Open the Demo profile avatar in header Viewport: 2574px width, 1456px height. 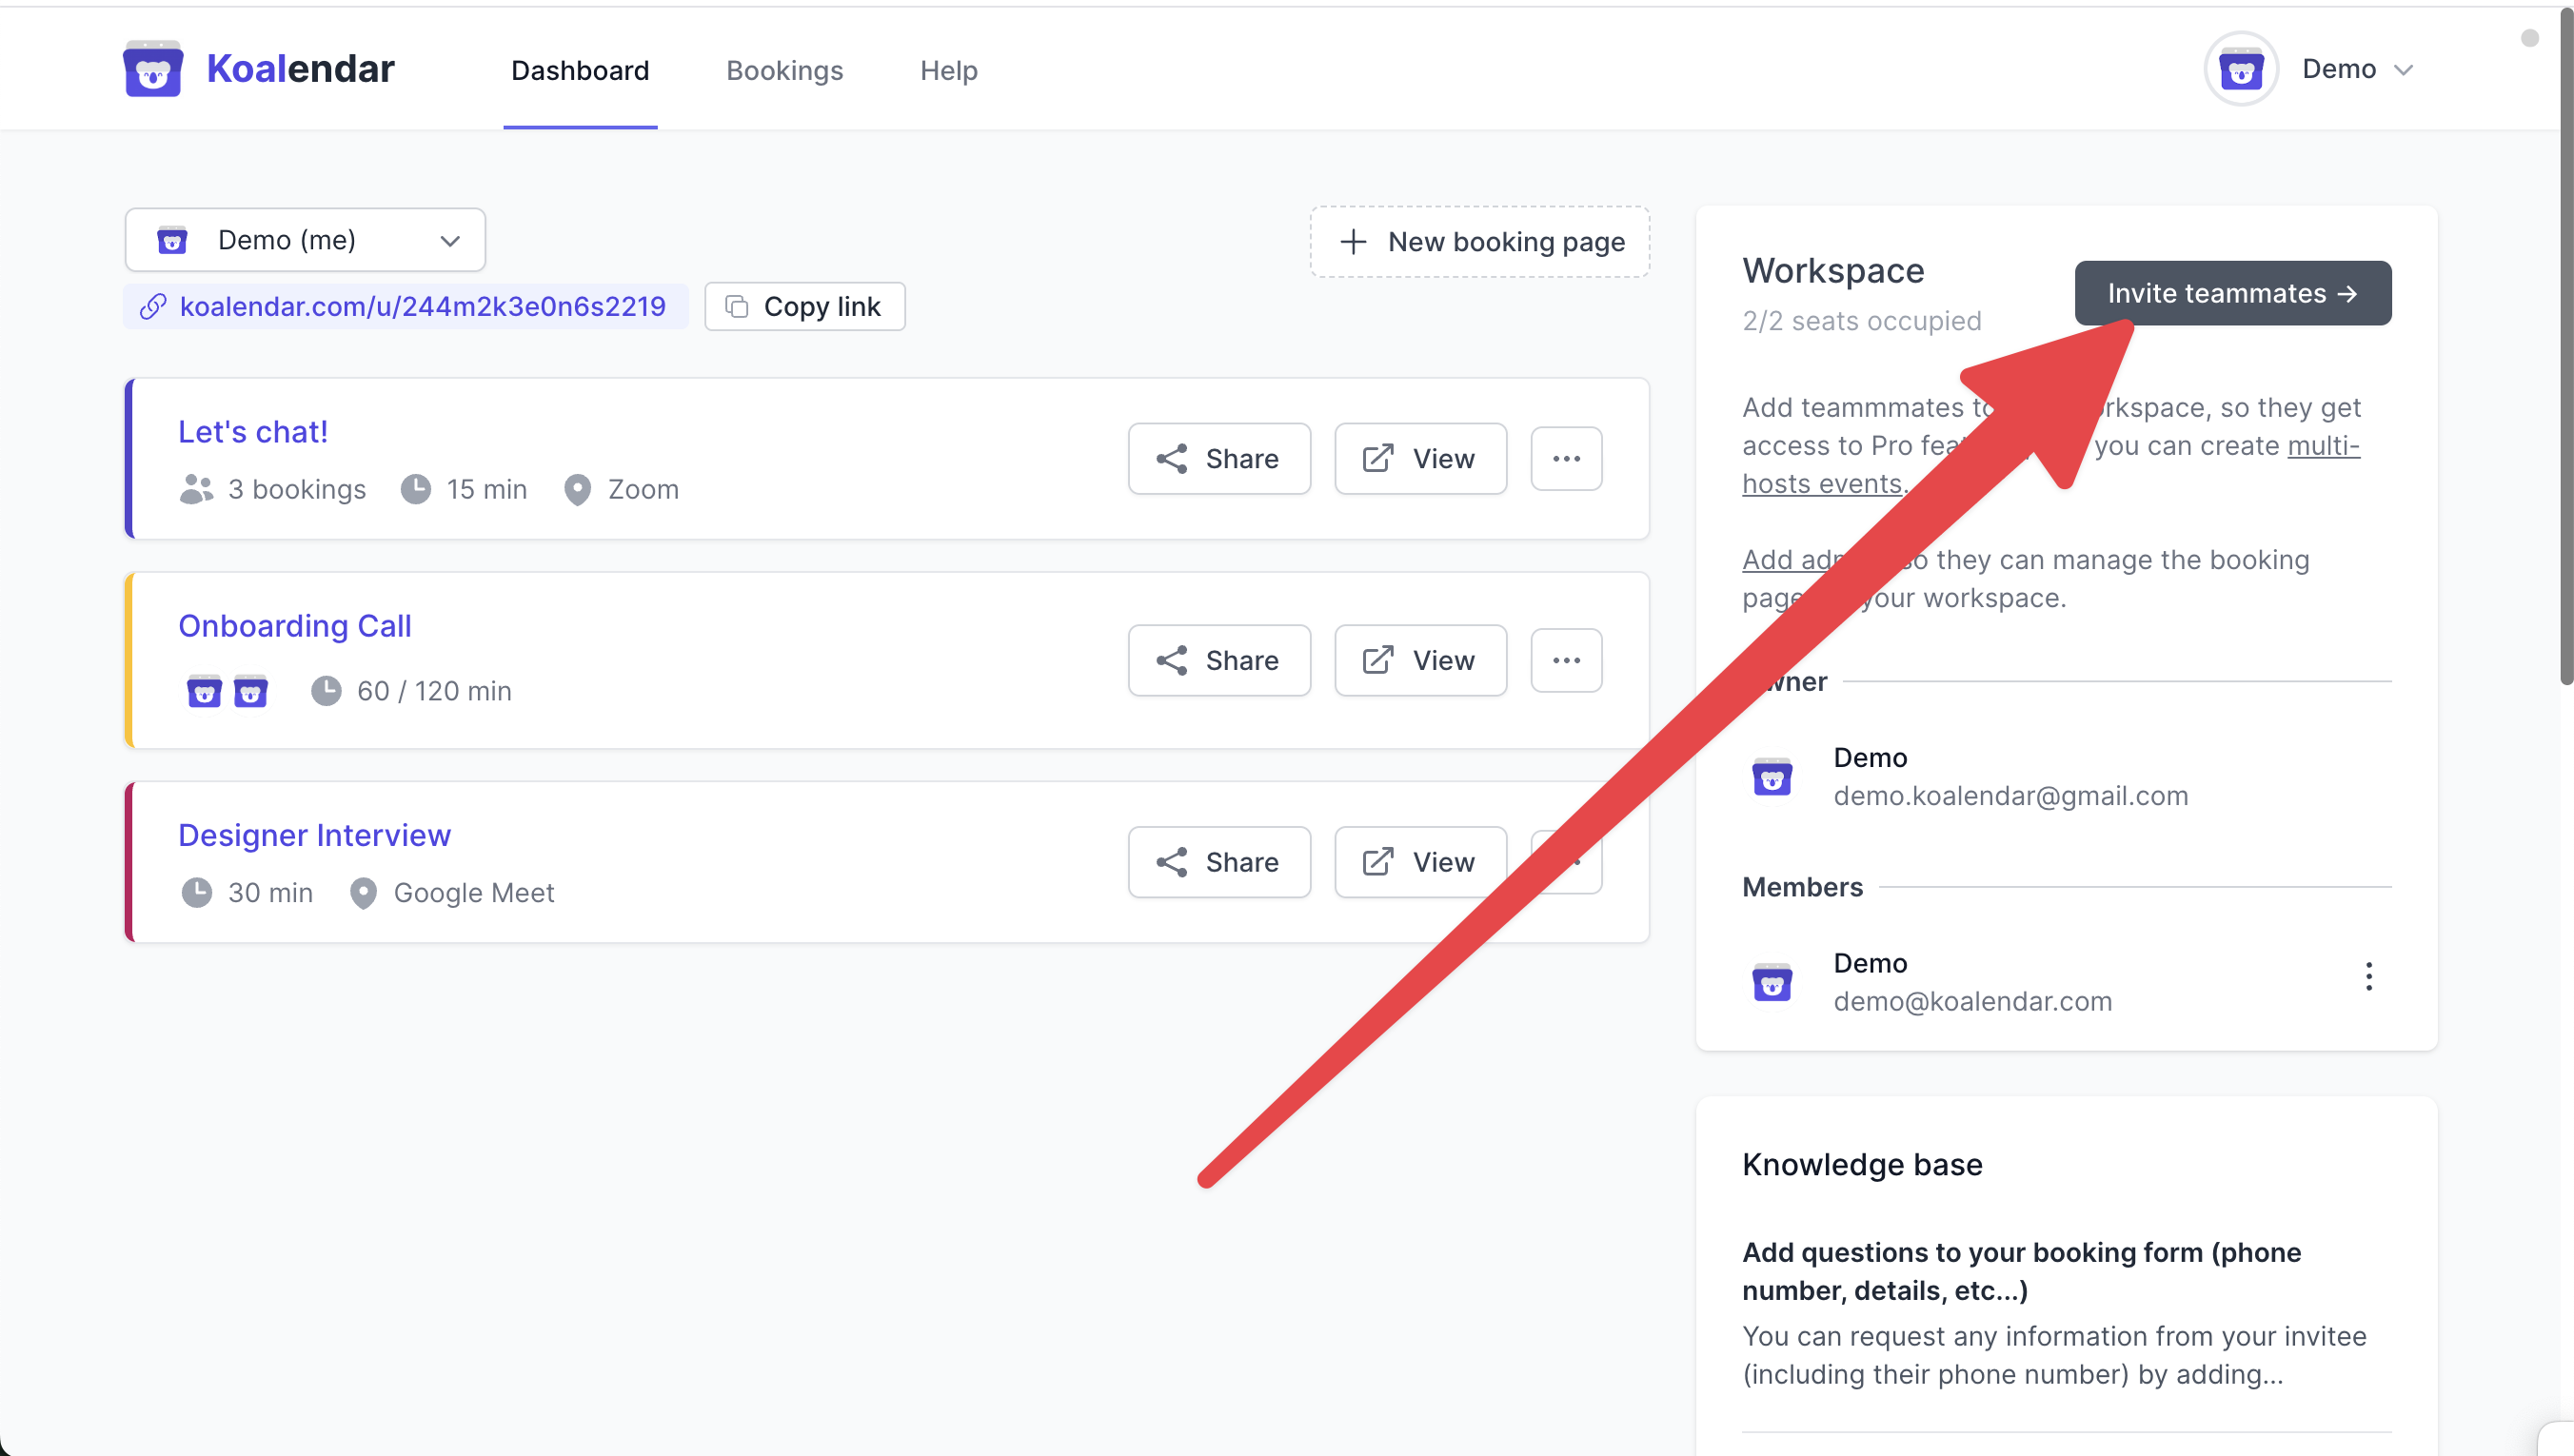tap(2240, 69)
